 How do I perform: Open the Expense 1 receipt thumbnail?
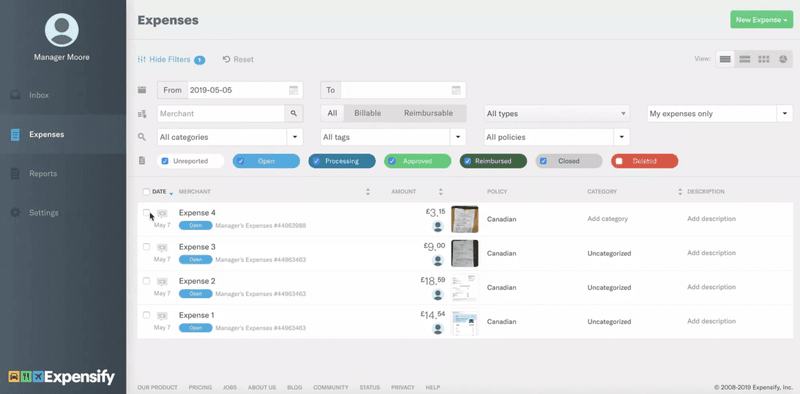465,322
